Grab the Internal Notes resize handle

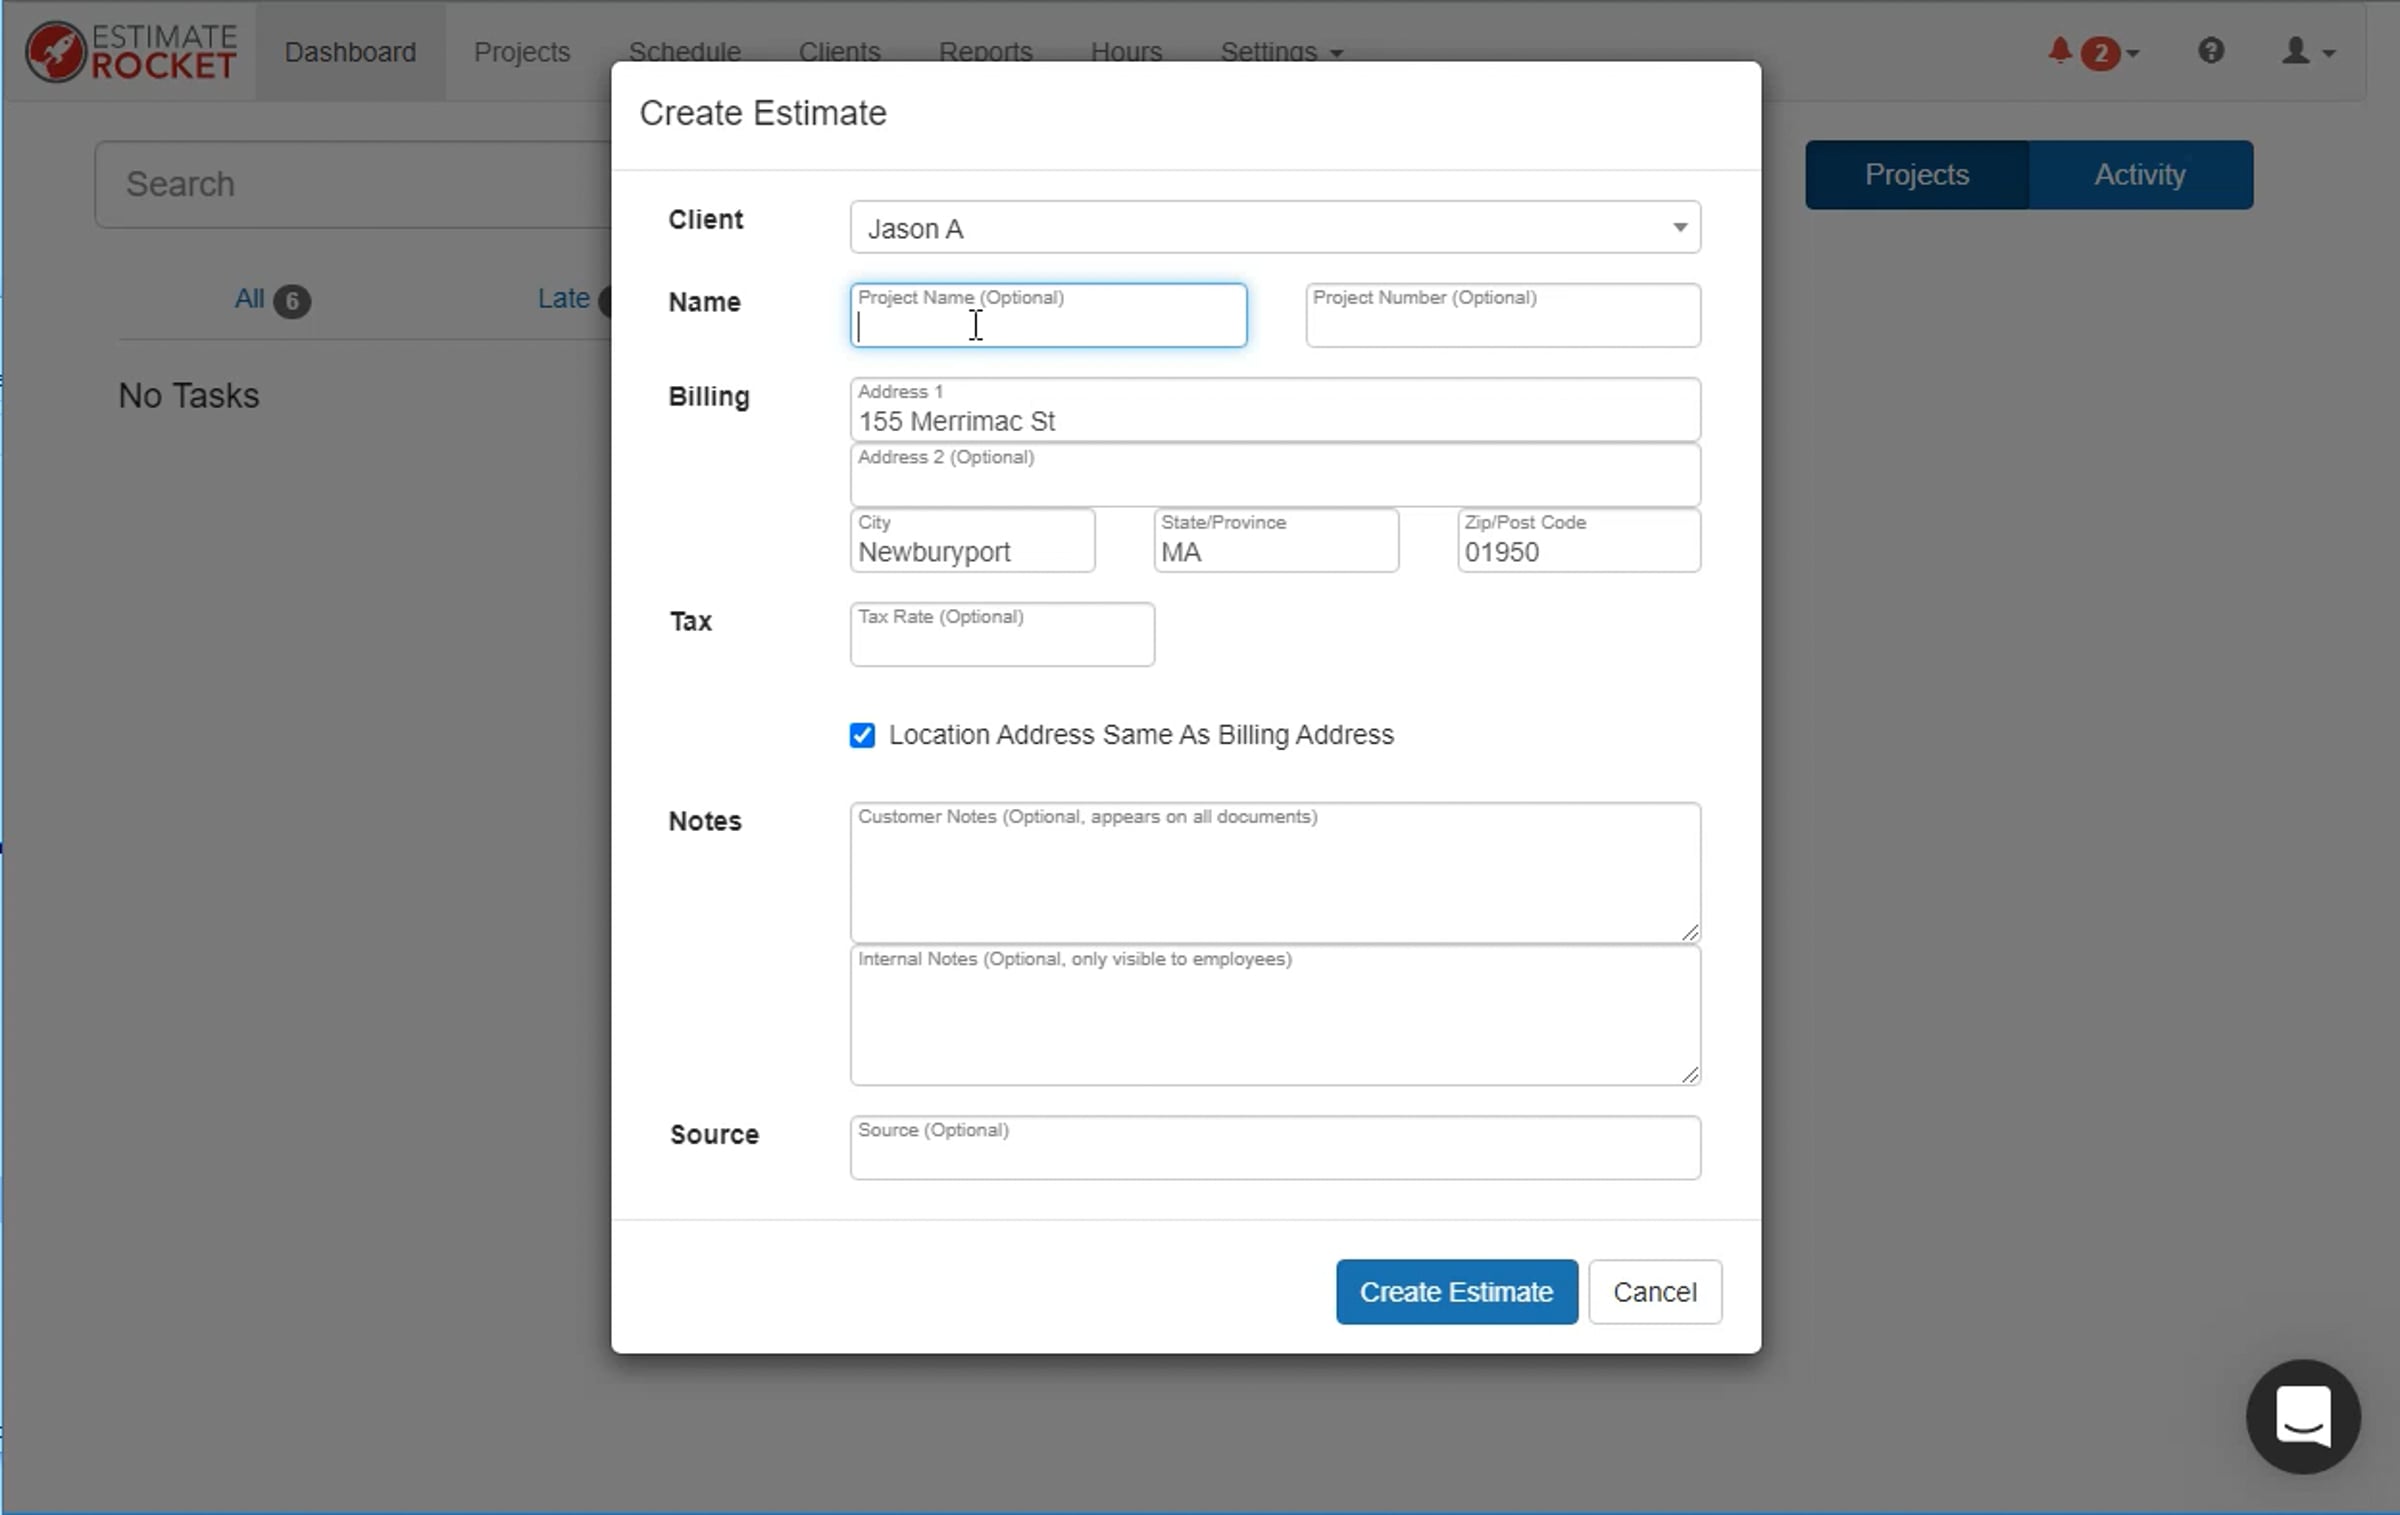[1690, 1074]
